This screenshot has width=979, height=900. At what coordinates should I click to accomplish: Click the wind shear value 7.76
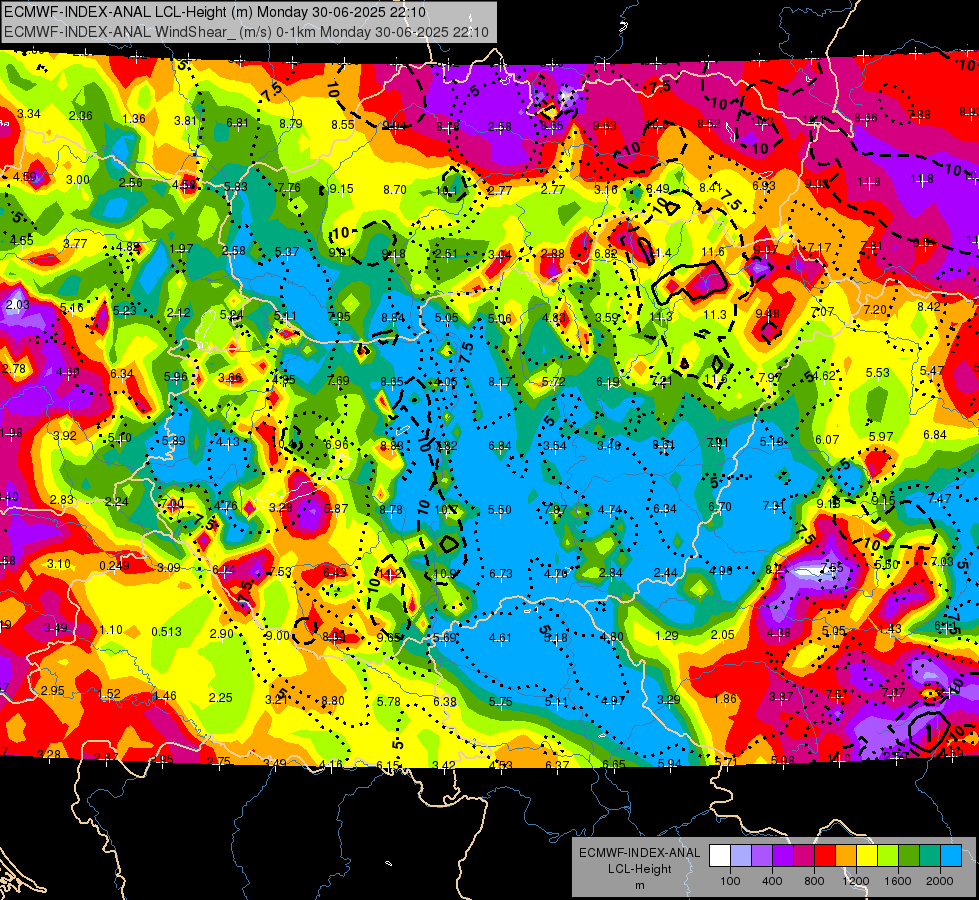coord(289,187)
